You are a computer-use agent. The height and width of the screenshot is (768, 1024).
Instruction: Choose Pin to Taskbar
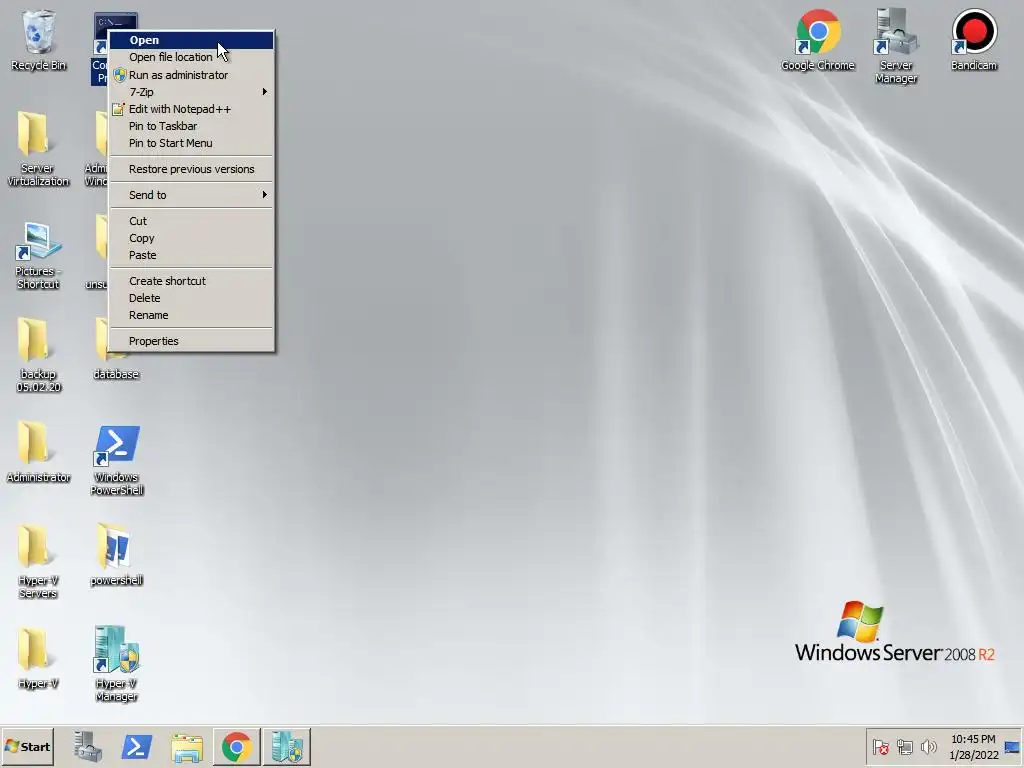coord(191,126)
